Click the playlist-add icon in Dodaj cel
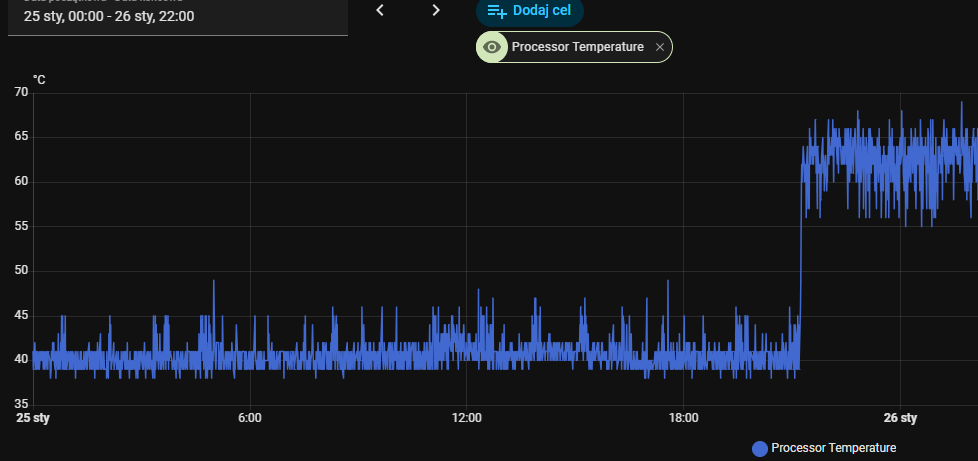 [496, 11]
